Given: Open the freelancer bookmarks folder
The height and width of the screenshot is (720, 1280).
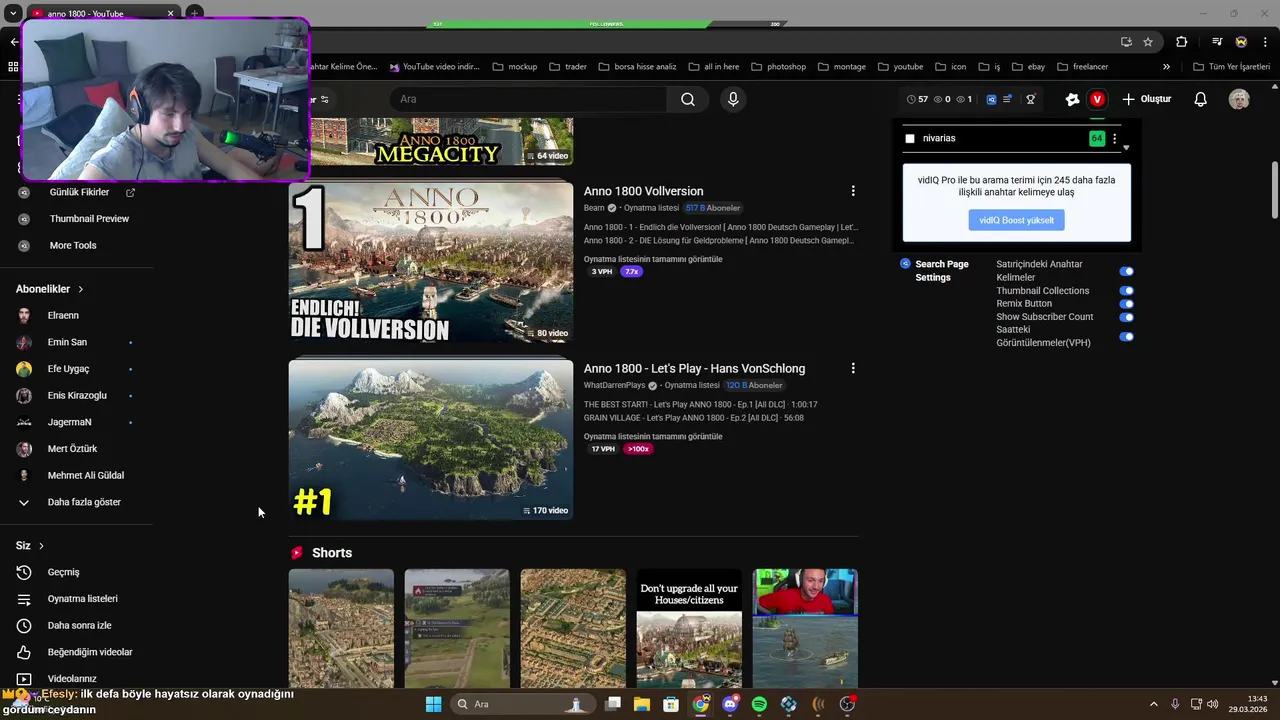Looking at the screenshot, I should (x=1081, y=67).
